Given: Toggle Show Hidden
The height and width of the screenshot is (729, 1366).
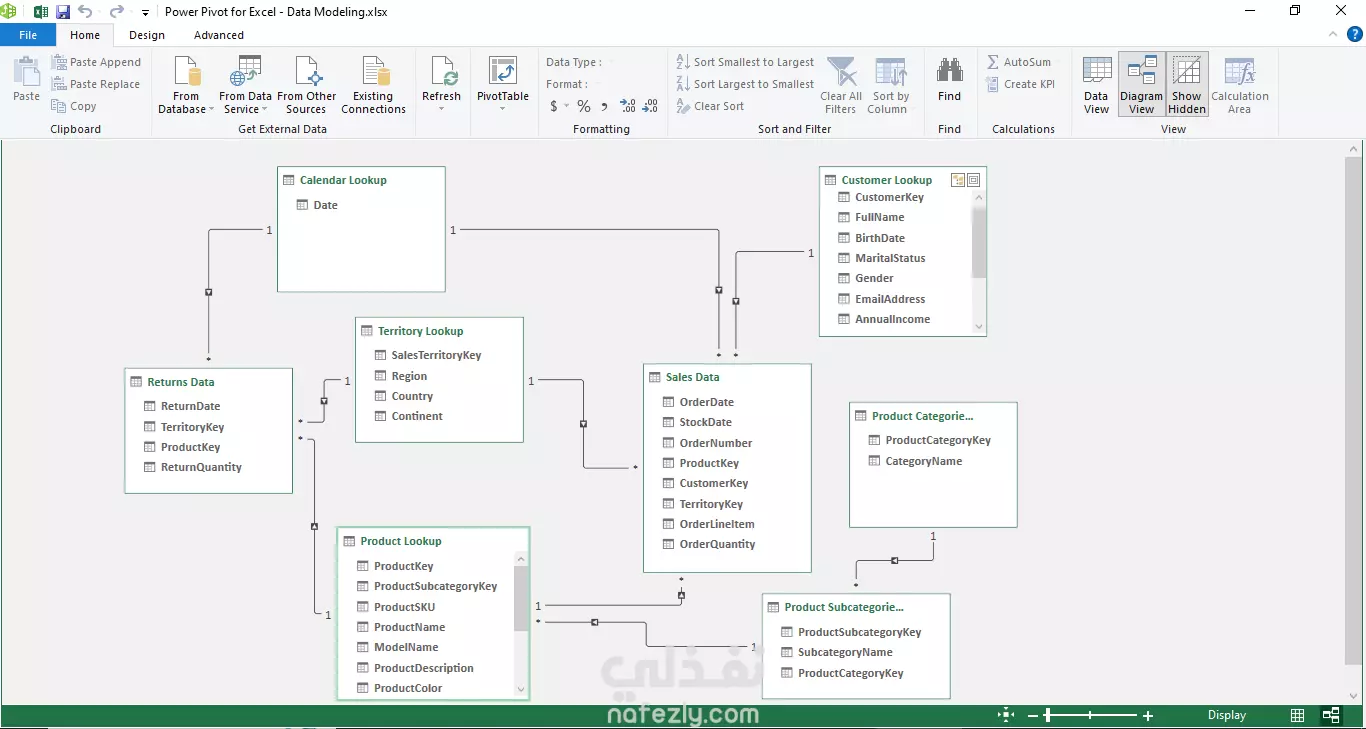Looking at the screenshot, I should pyautogui.click(x=1187, y=84).
